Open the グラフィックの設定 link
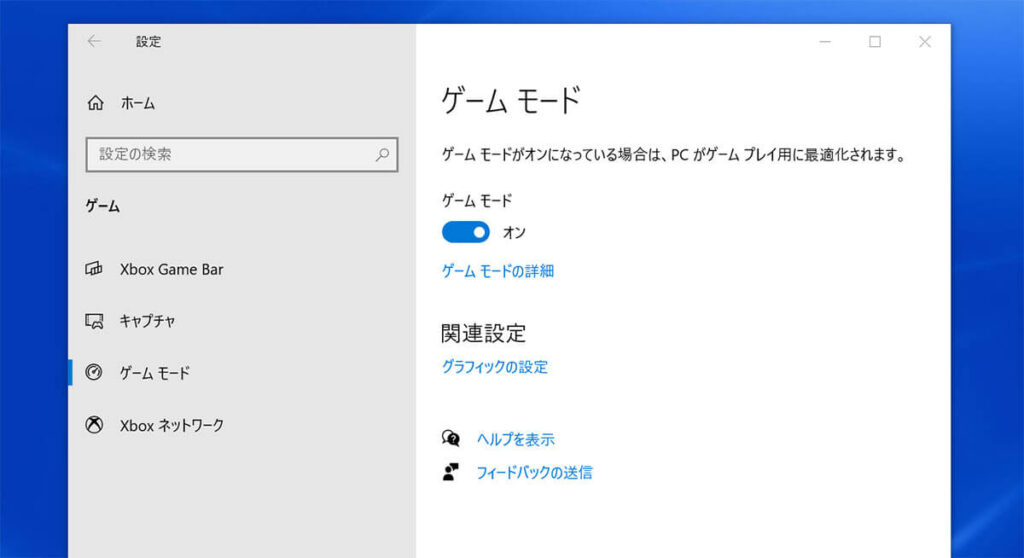Image resolution: width=1024 pixels, height=558 pixels. coord(495,367)
